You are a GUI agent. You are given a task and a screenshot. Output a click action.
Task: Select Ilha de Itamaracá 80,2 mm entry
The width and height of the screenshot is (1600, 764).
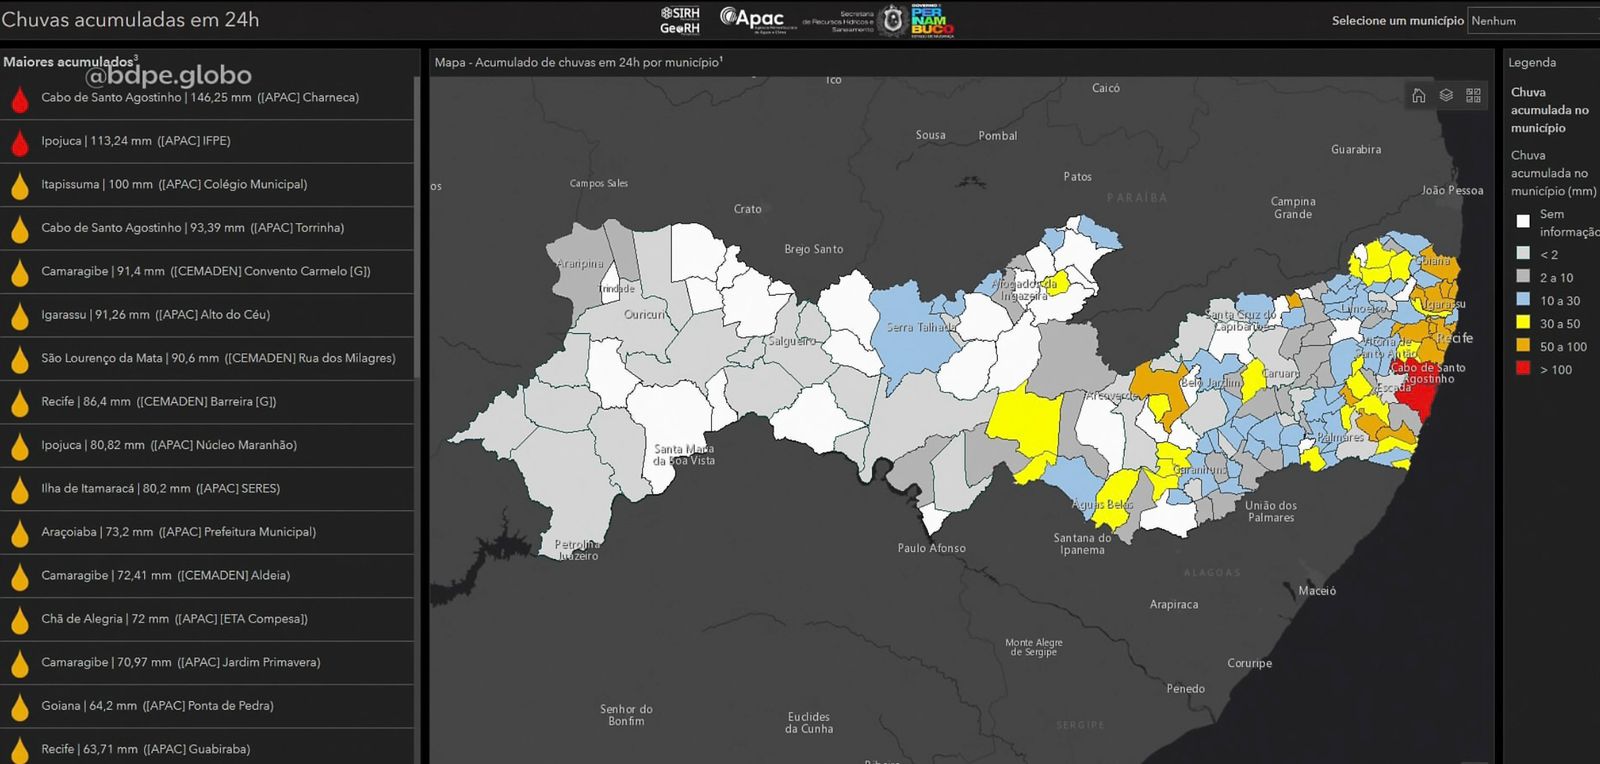tap(161, 488)
